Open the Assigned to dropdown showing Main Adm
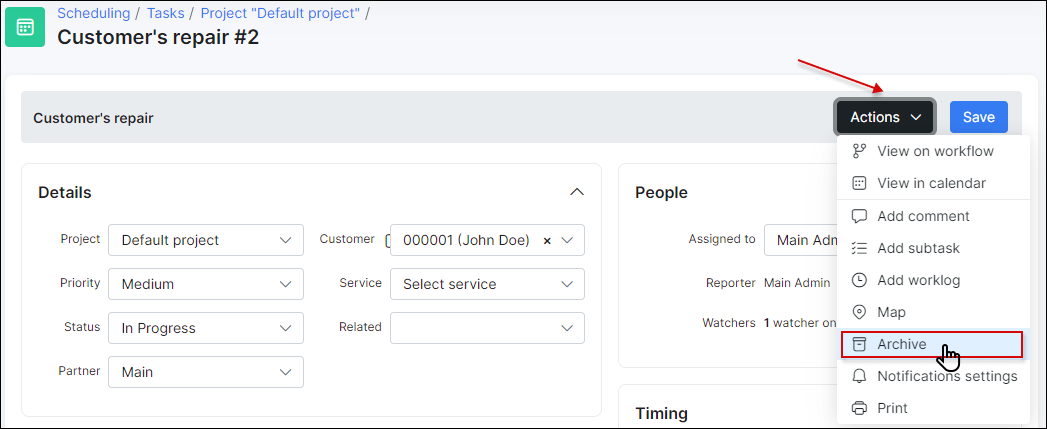1047x429 pixels. 801,240
